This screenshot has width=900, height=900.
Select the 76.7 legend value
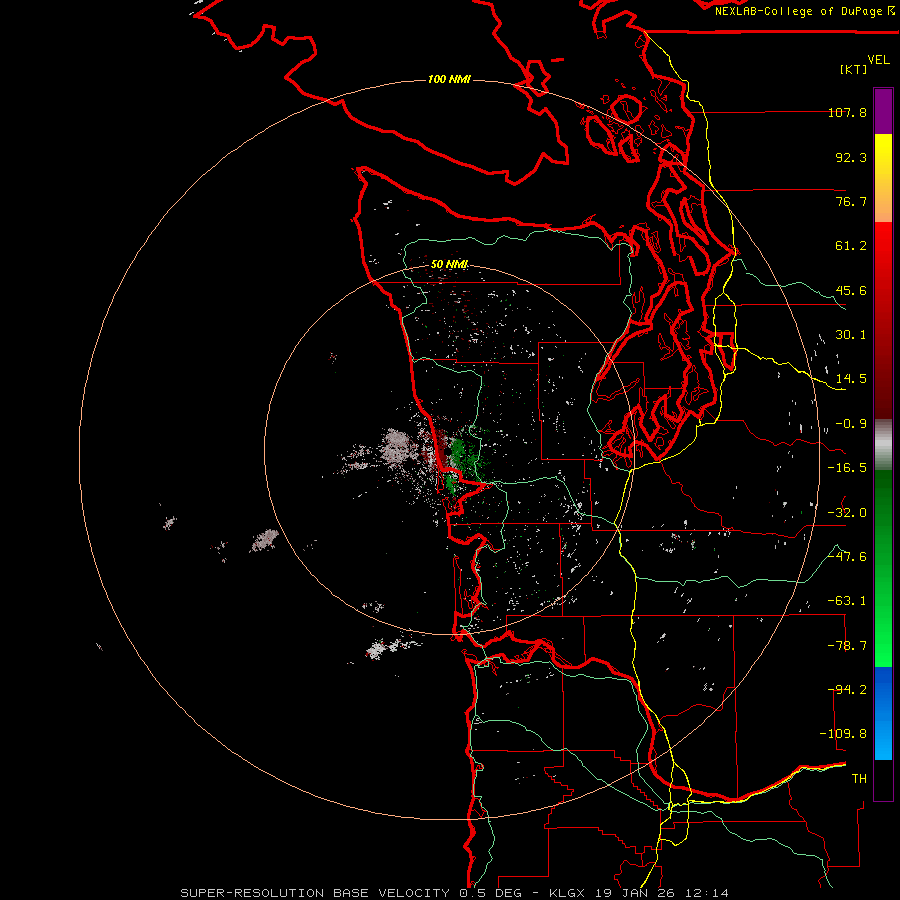pos(851,201)
